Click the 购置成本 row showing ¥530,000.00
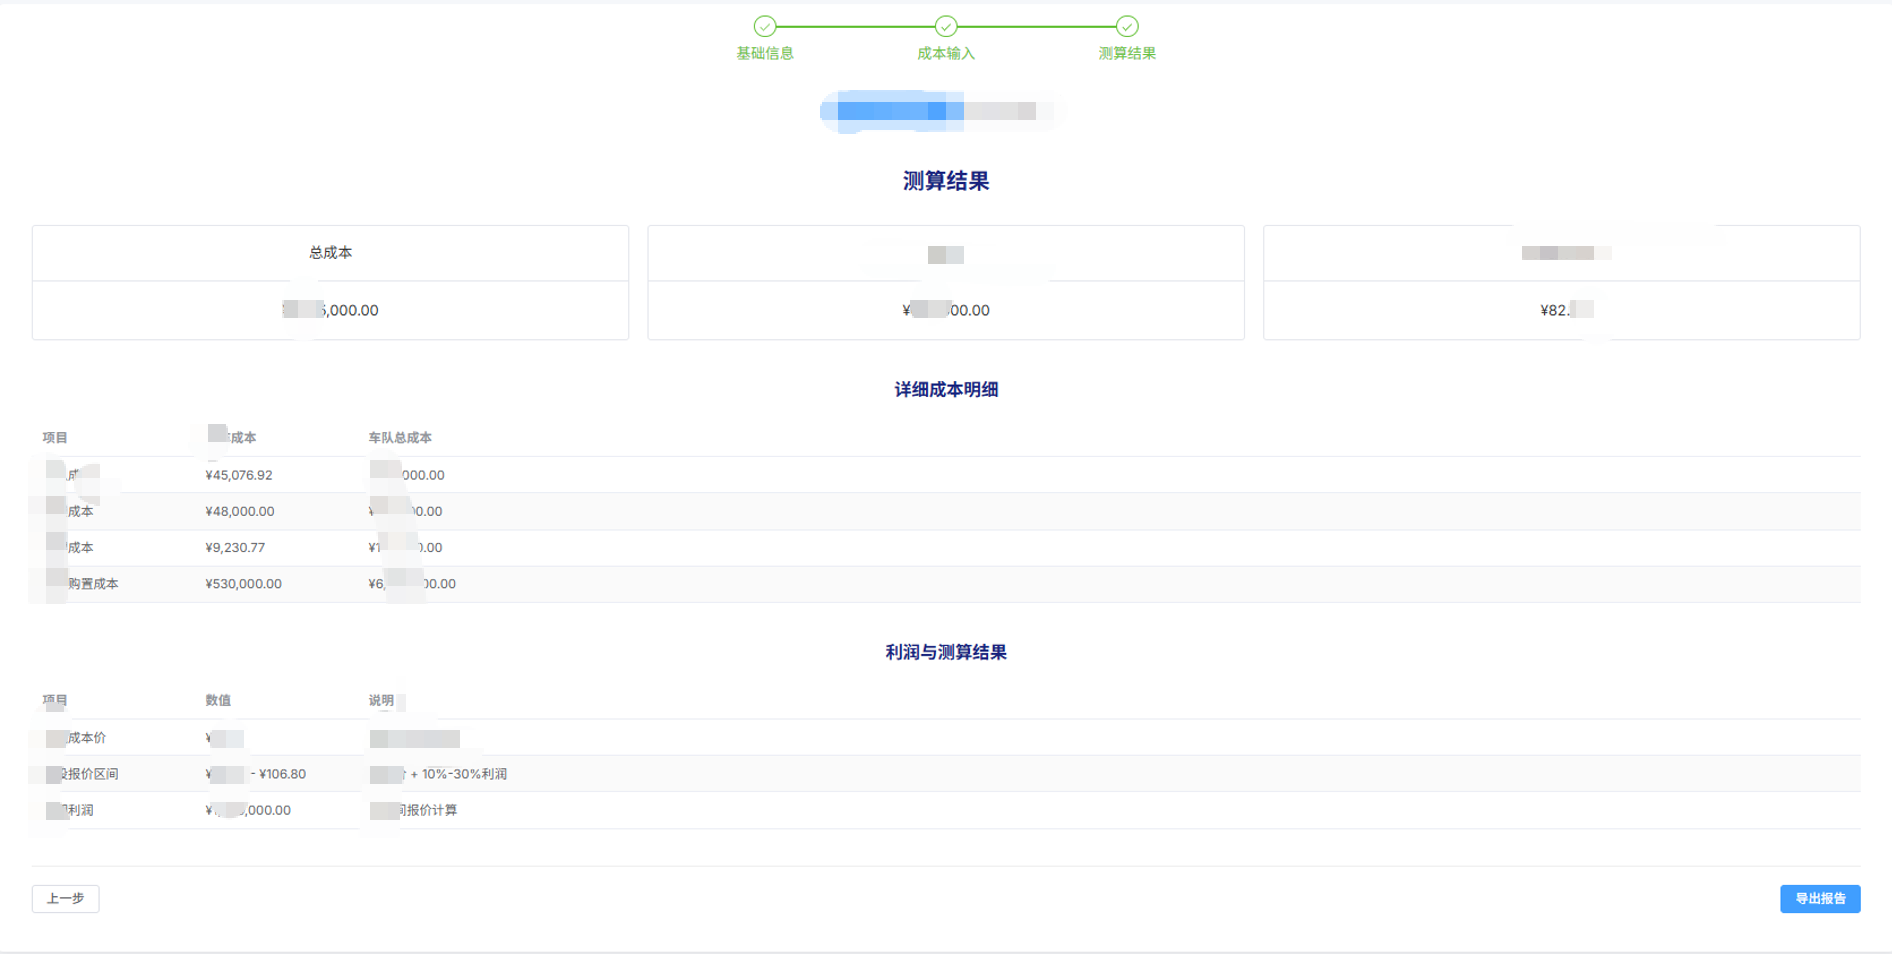1892x954 pixels. coord(244,583)
